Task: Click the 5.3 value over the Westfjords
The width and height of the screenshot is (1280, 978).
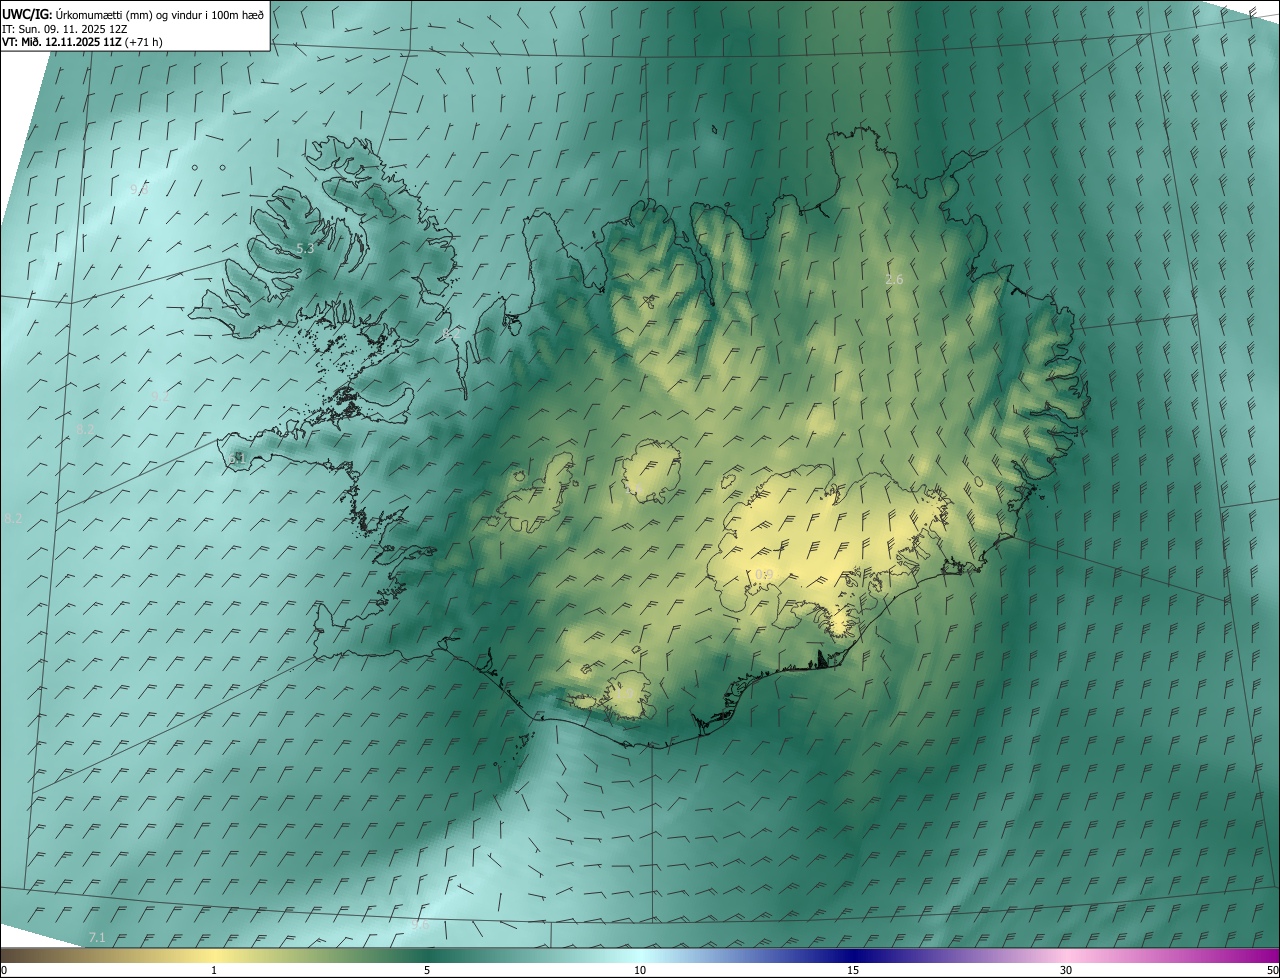Action: click(x=305, y=249)
